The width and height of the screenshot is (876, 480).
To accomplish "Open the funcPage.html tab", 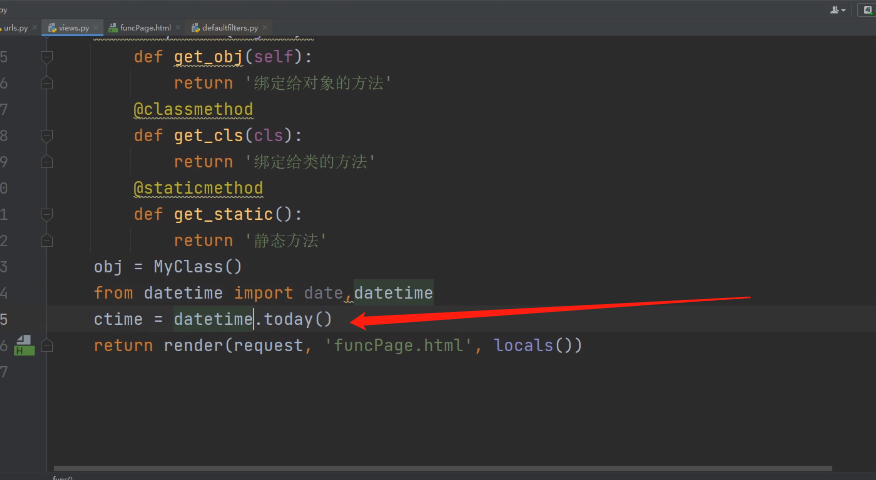I will 145,28.
